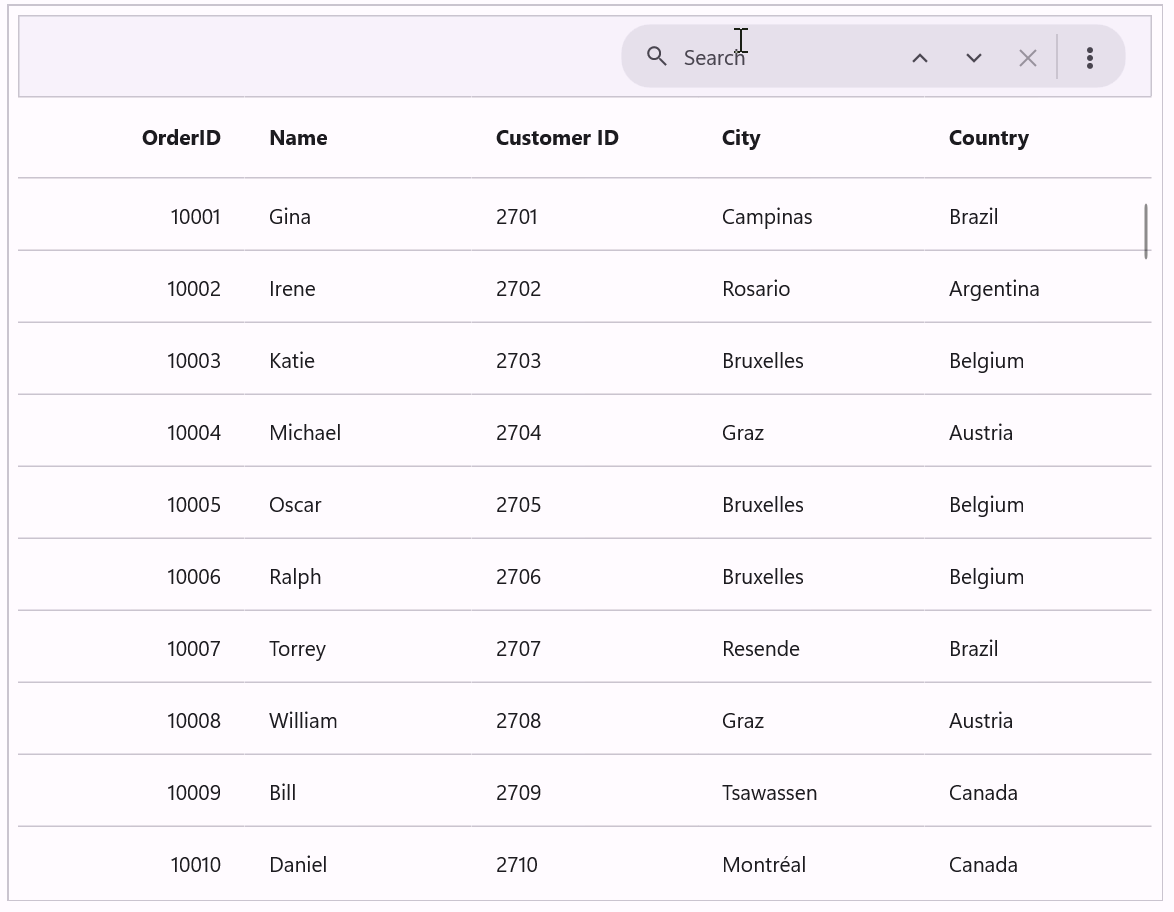This screenshot has height=912, width=1174.
Task: Click the vertical scrollbar thumb
Action: click(x=1146, y=231)
